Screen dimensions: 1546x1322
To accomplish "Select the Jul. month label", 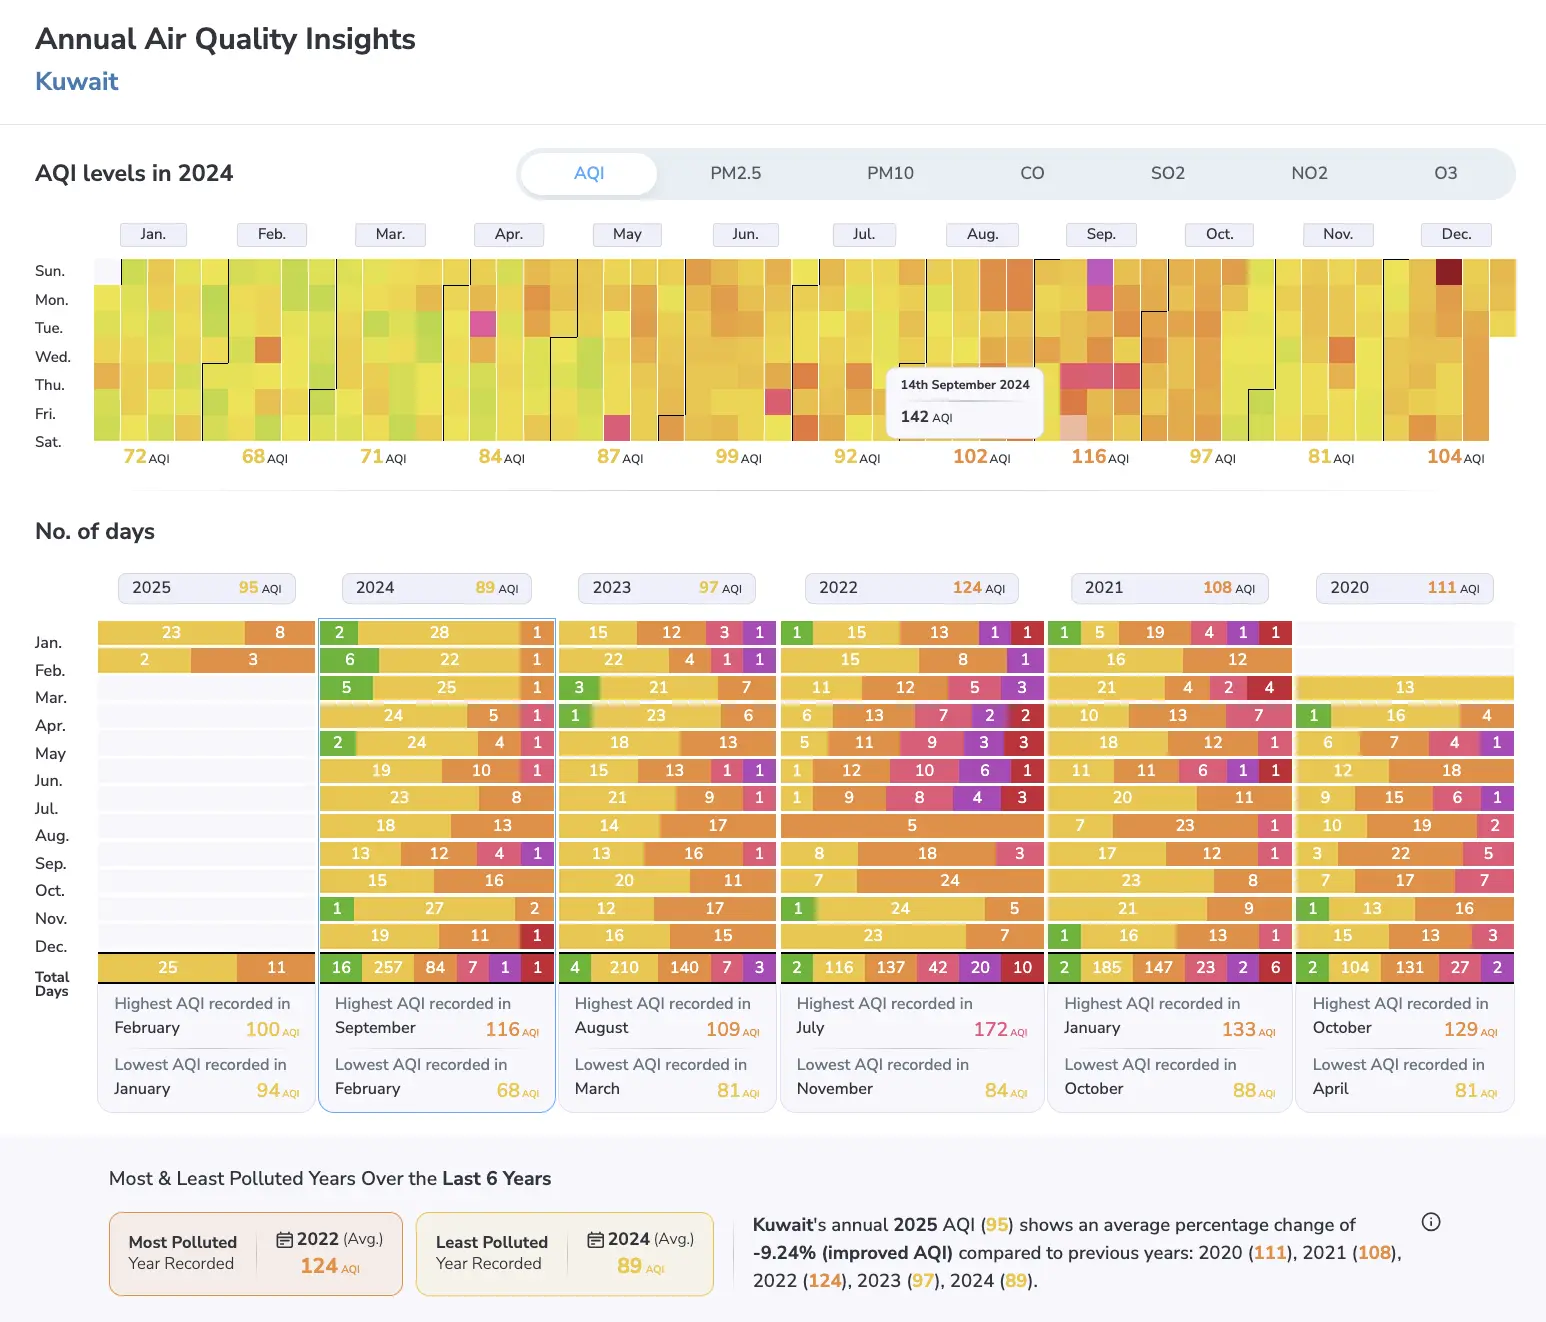I will 864,234.
